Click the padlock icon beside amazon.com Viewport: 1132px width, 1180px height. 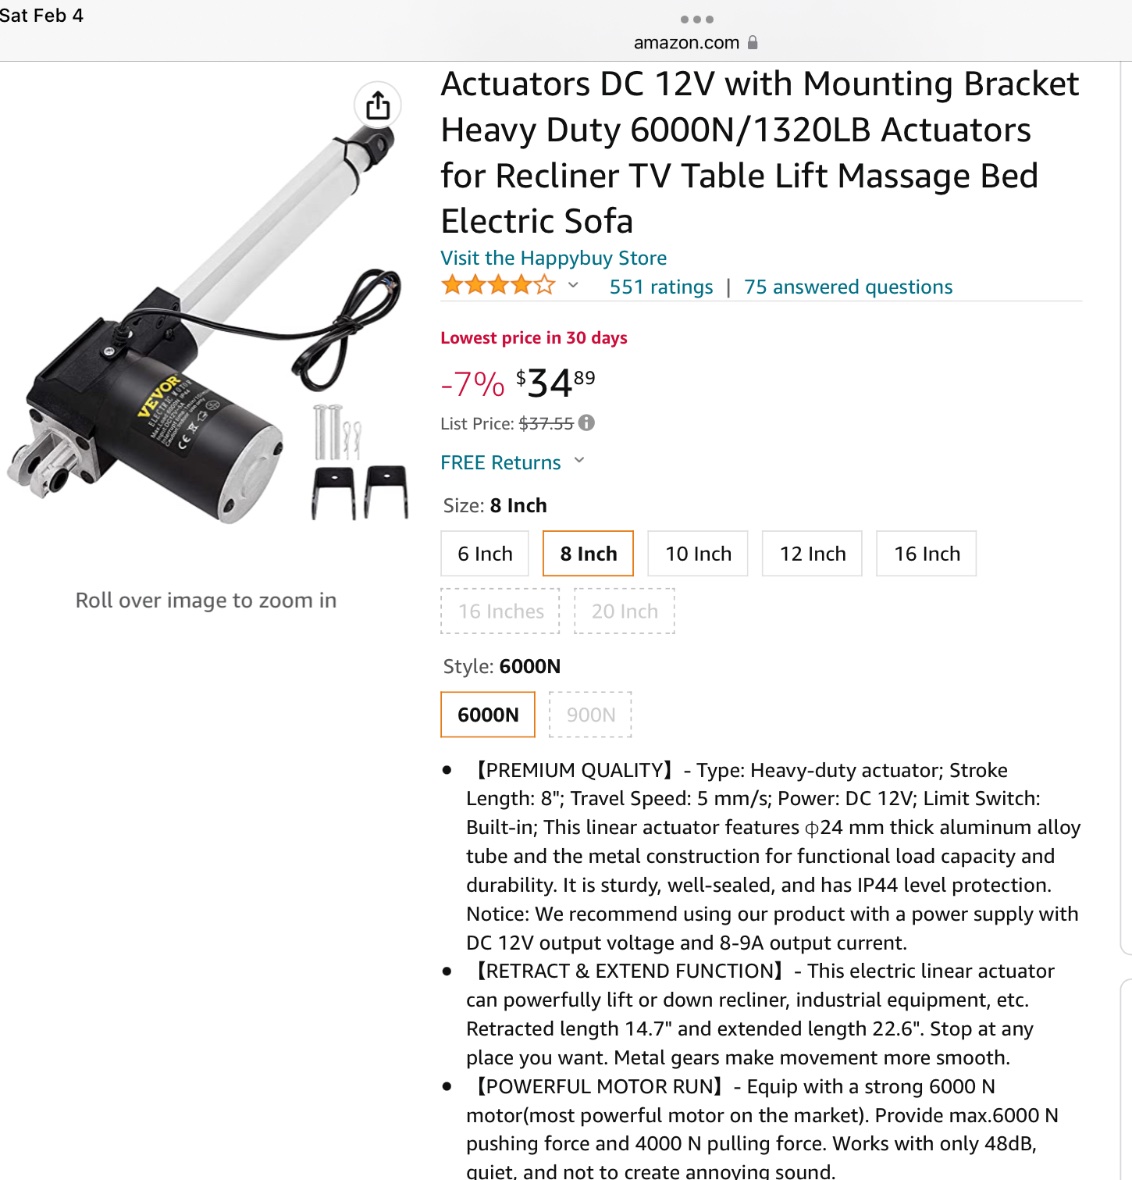click(x=753, y=42)
